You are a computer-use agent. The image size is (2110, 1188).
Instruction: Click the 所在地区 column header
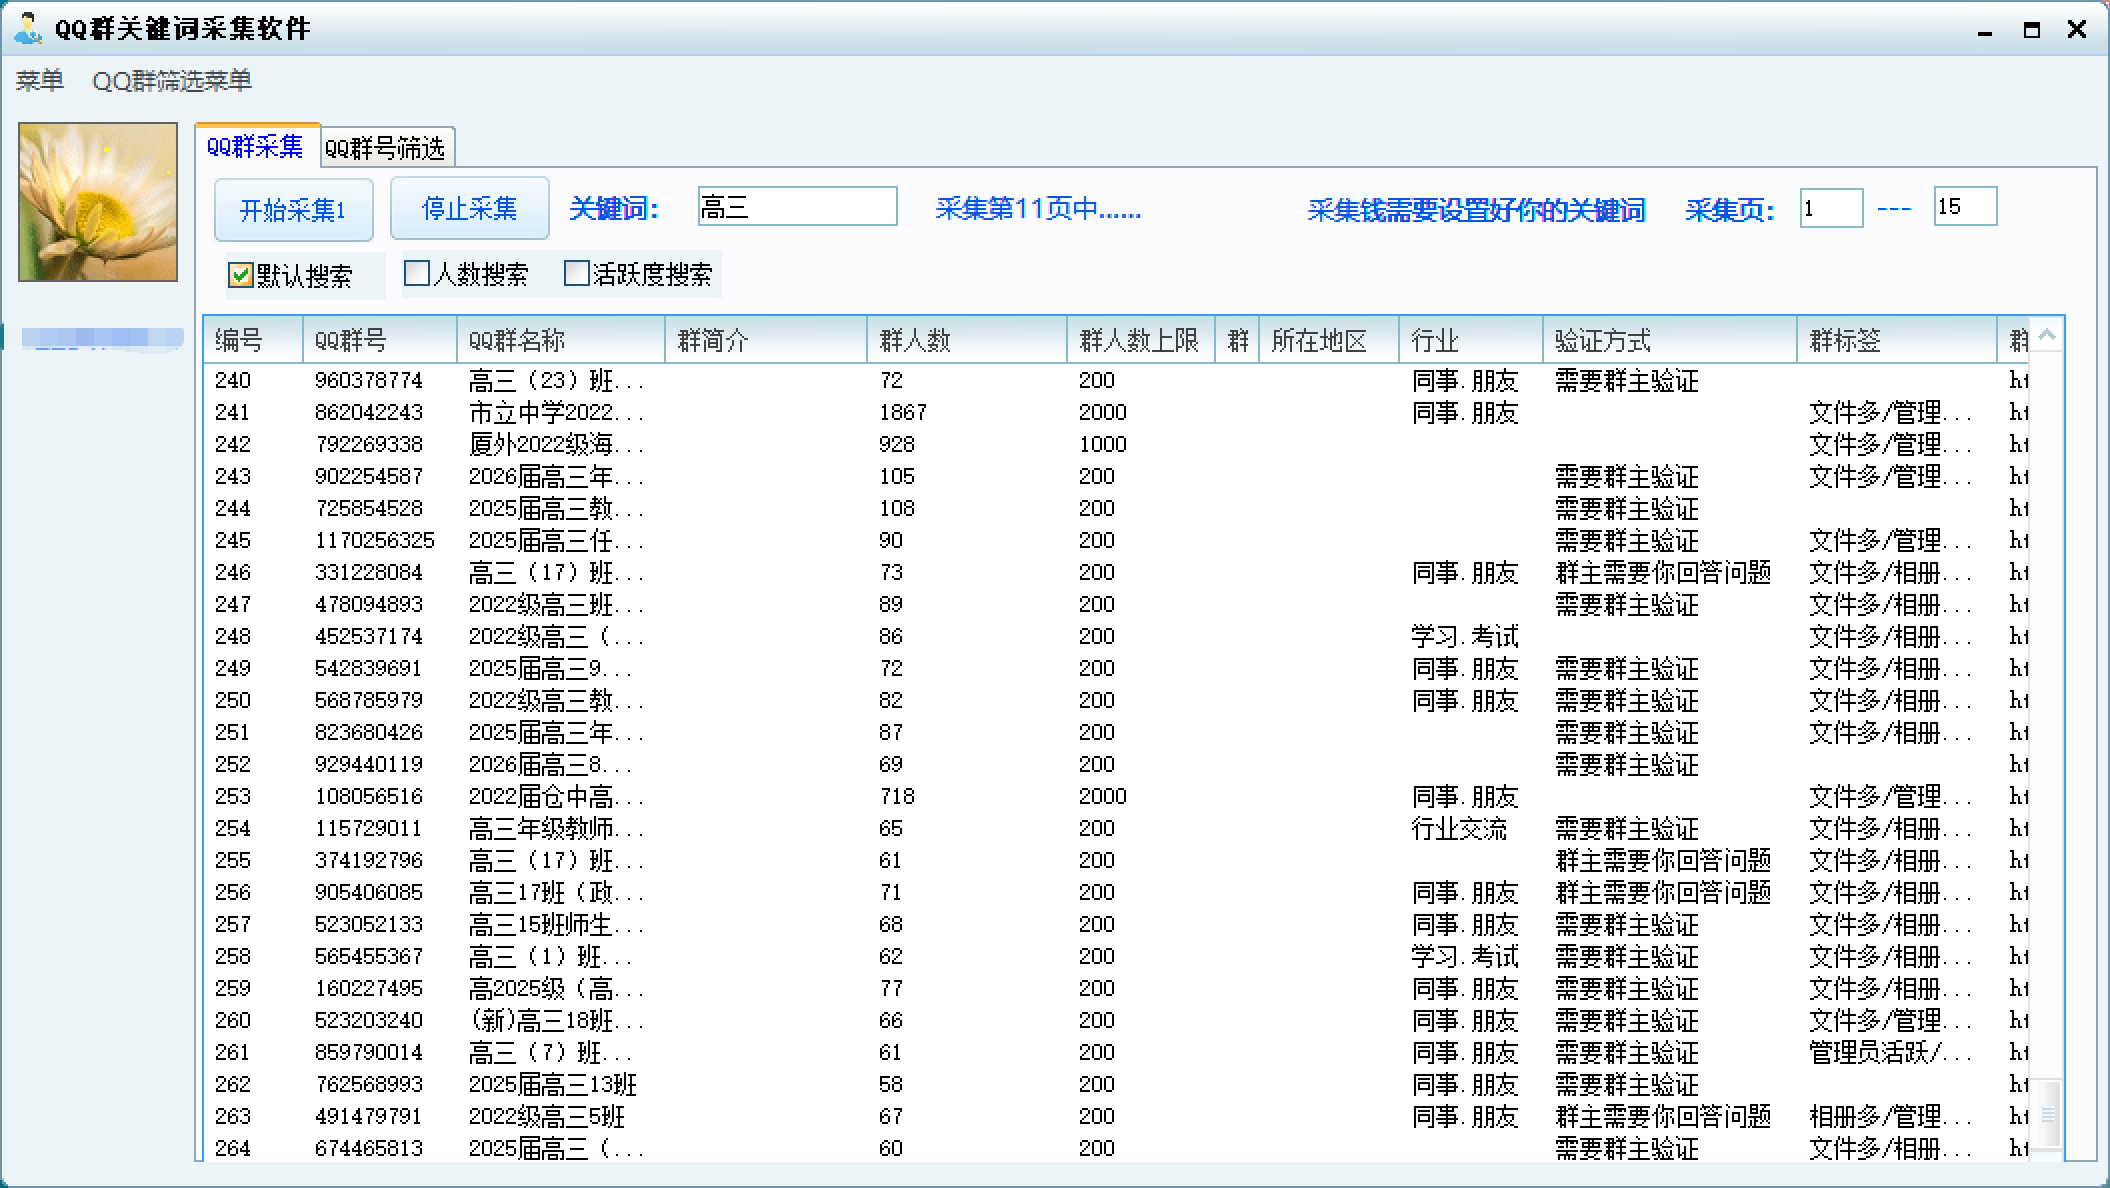pyautogui.click(x=1329, y=340)
